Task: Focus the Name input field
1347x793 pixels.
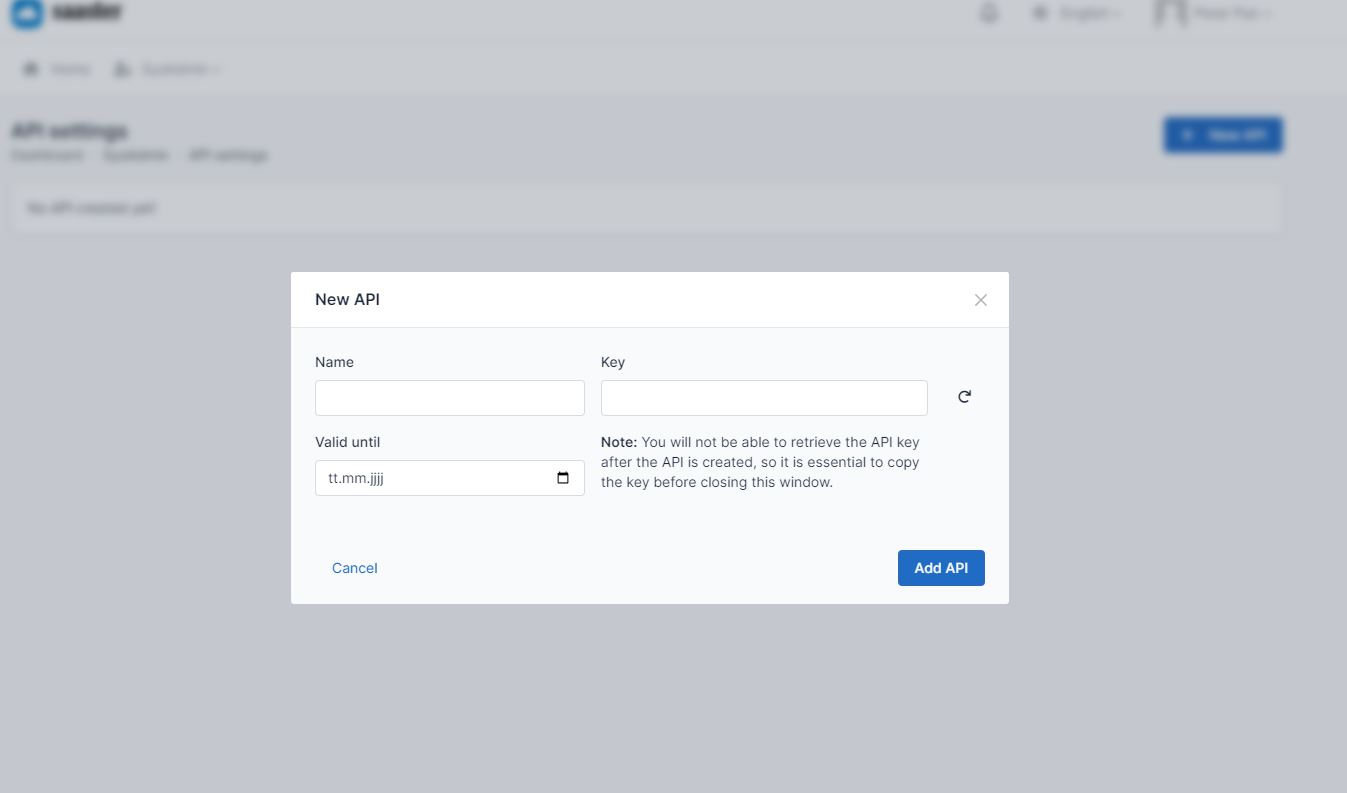Action: point(449,398)
